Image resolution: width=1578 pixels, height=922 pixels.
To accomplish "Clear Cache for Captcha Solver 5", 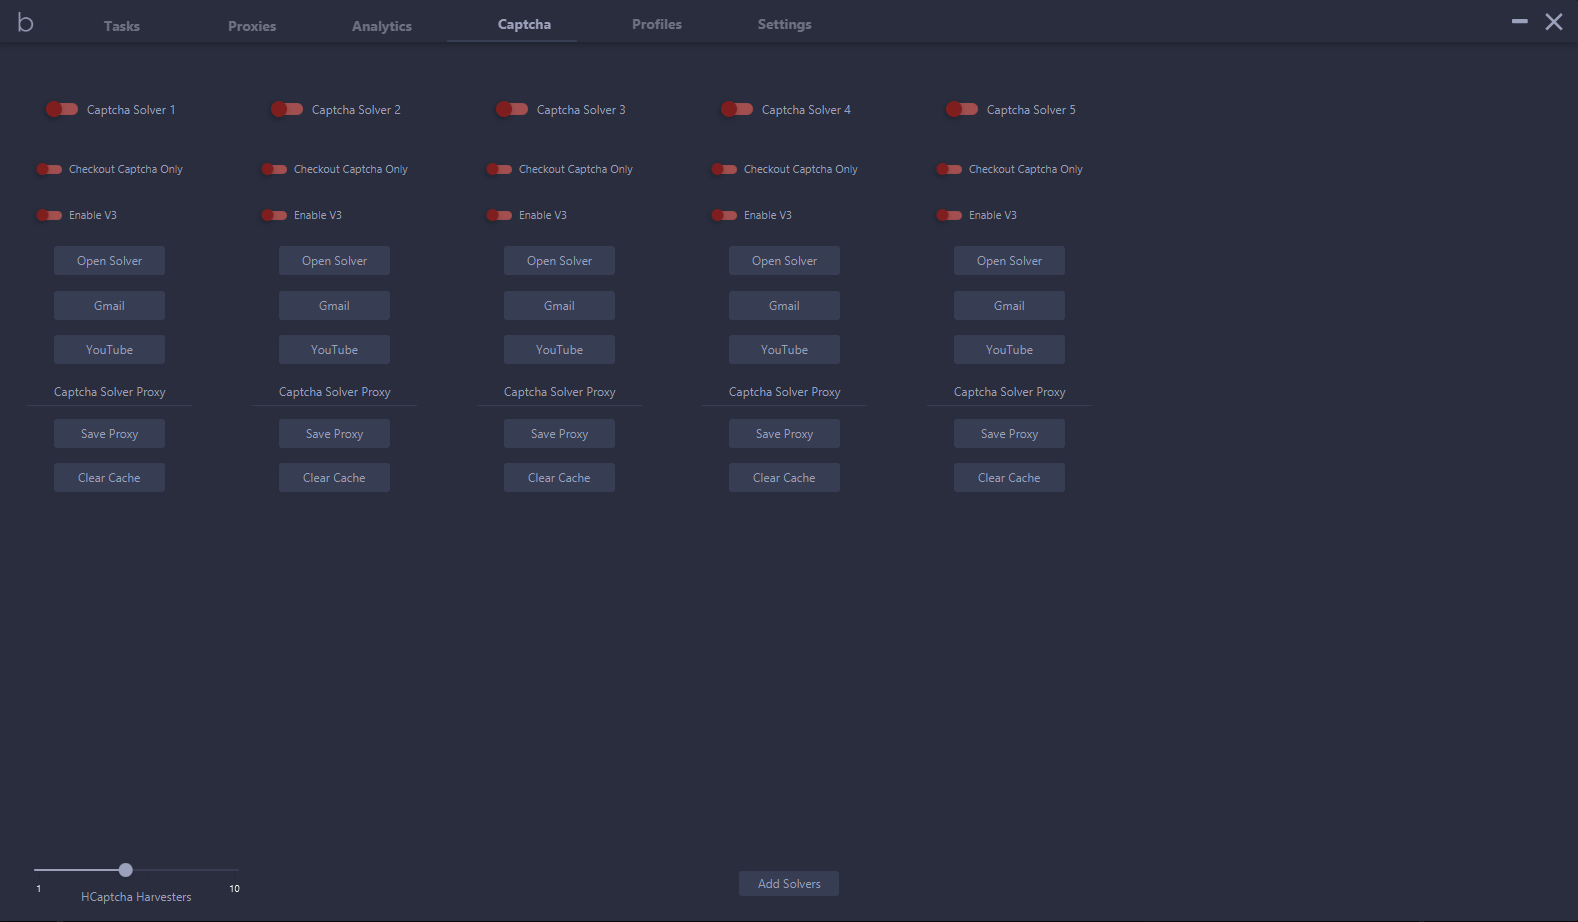I will pos(1009,478).
